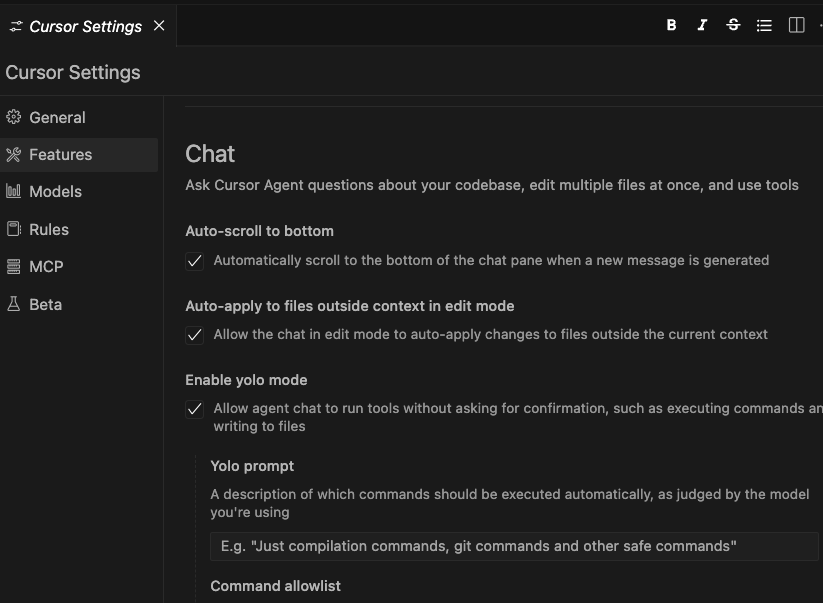Uncheck Auto-scroll to bottom checkbox
This screenshot has height=603, width=823.
pos(195,261)
